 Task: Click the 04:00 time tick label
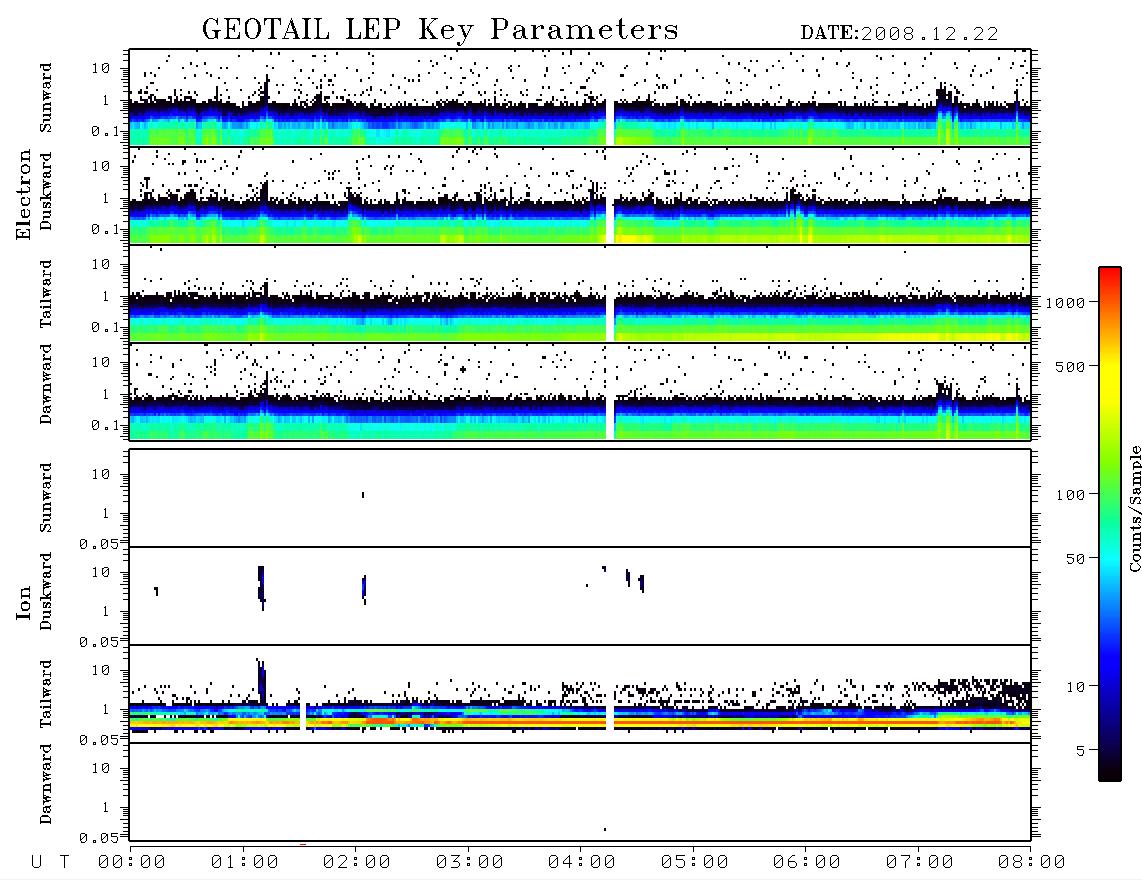click(x=582, y=862)
